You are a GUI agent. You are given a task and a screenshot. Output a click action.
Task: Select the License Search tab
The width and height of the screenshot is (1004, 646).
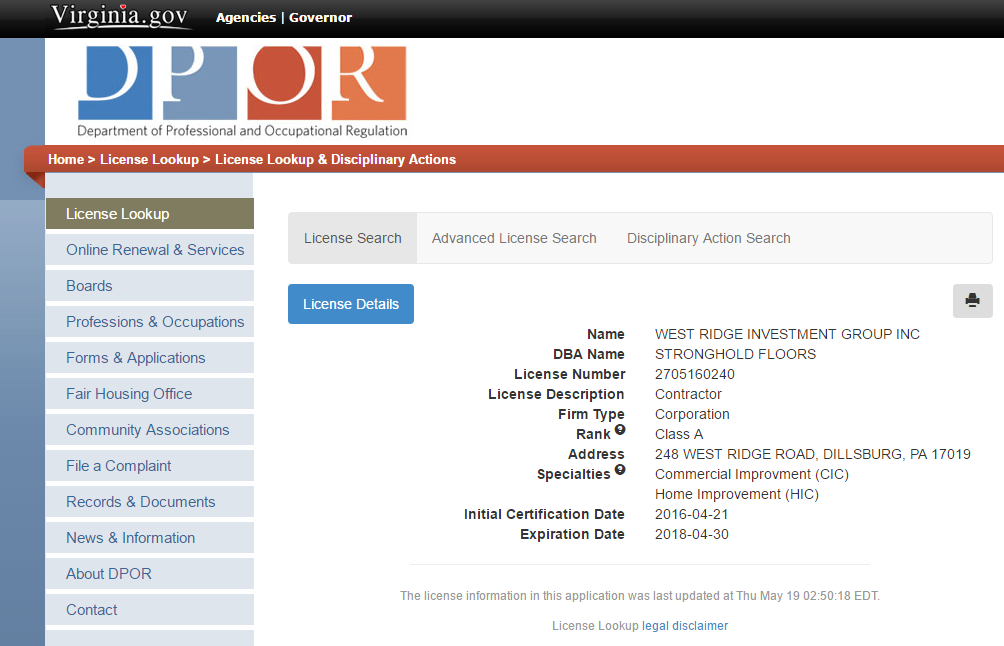(352, 238)
